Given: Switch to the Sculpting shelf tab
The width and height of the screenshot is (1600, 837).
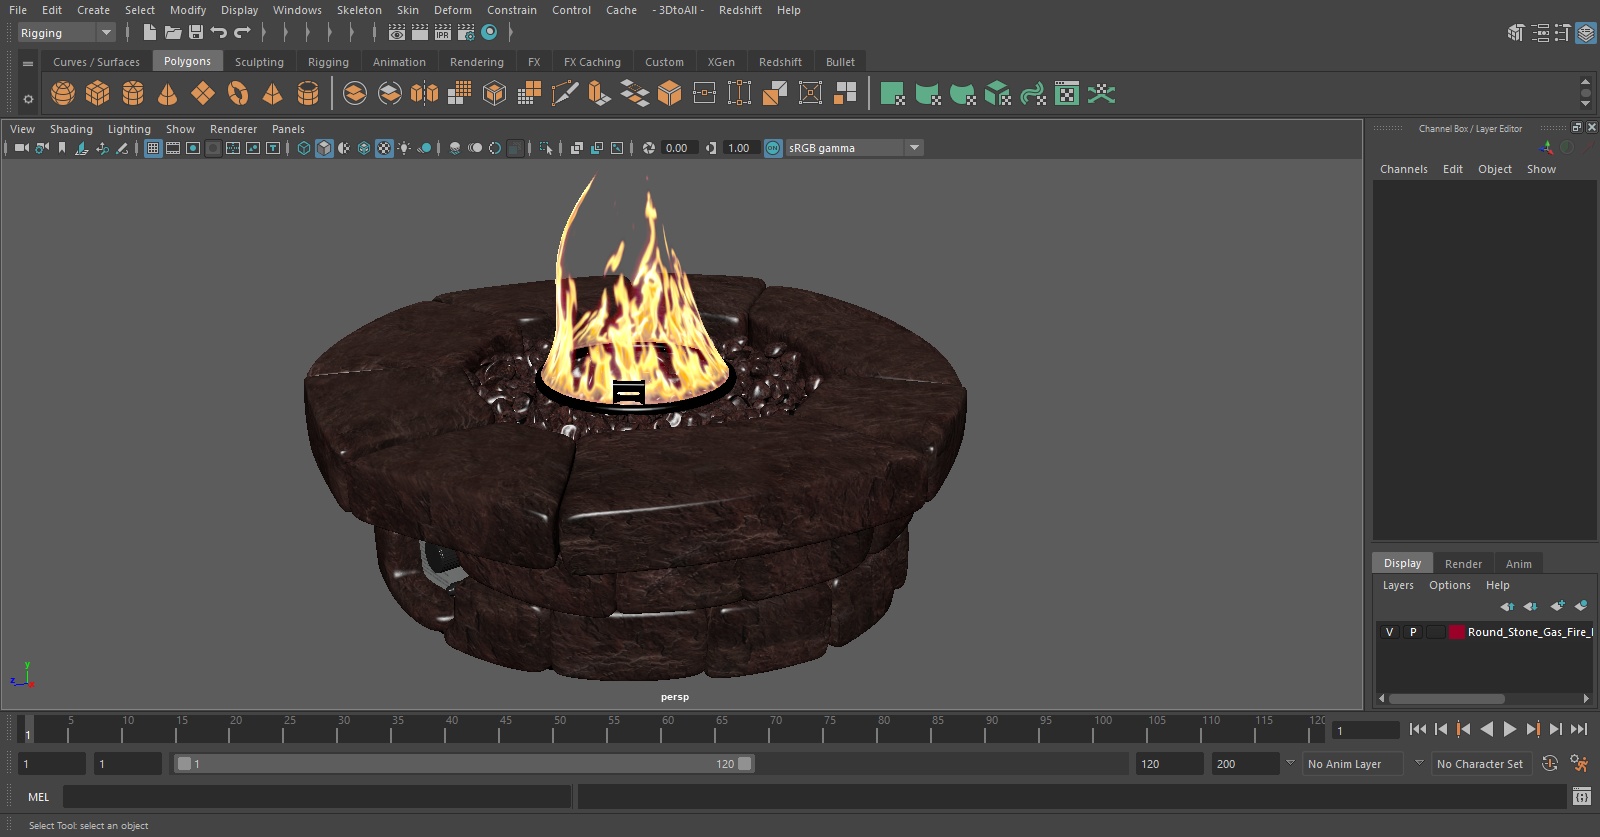Looking at the screenshot, I should 259,62.
